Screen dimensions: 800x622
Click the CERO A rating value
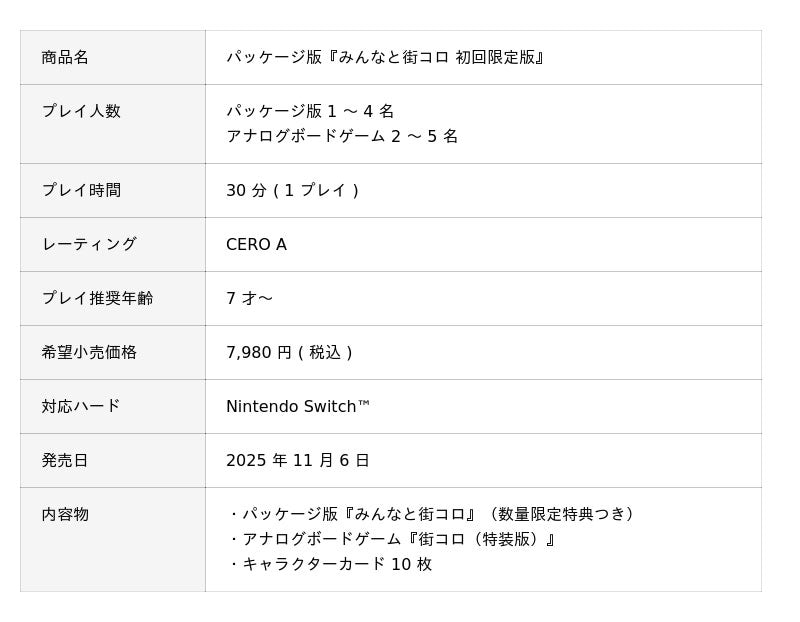click(256, 244)
